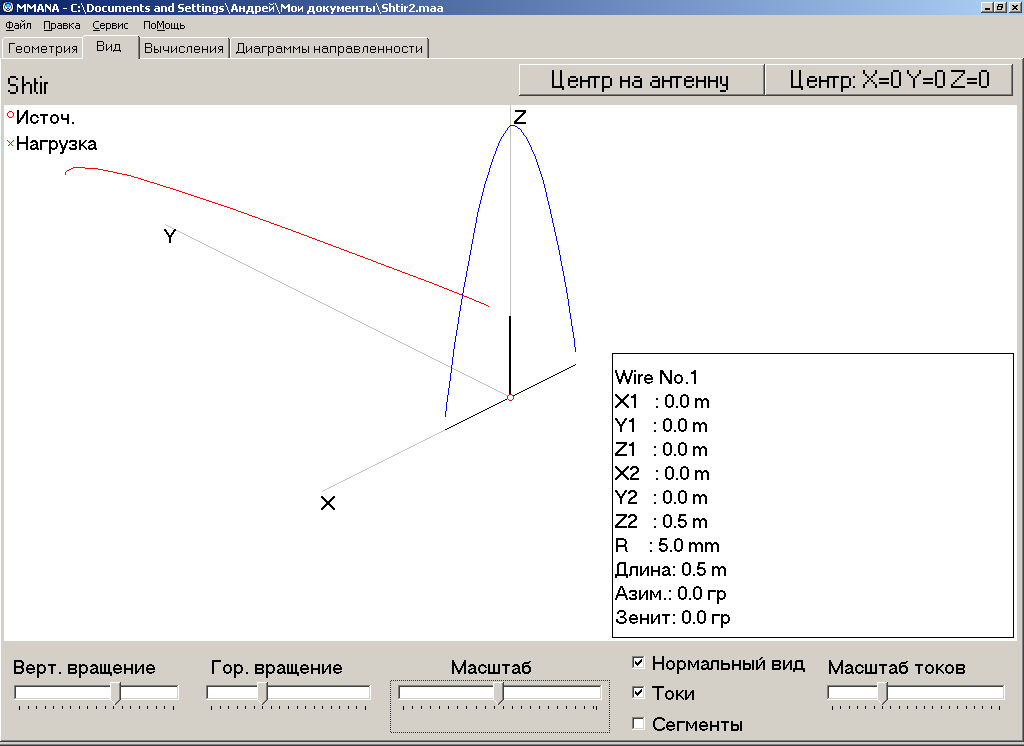Click the X1 : 0.0 m line
The height and width of the screenshot is (746, 1024).
(x=662, y=402)
